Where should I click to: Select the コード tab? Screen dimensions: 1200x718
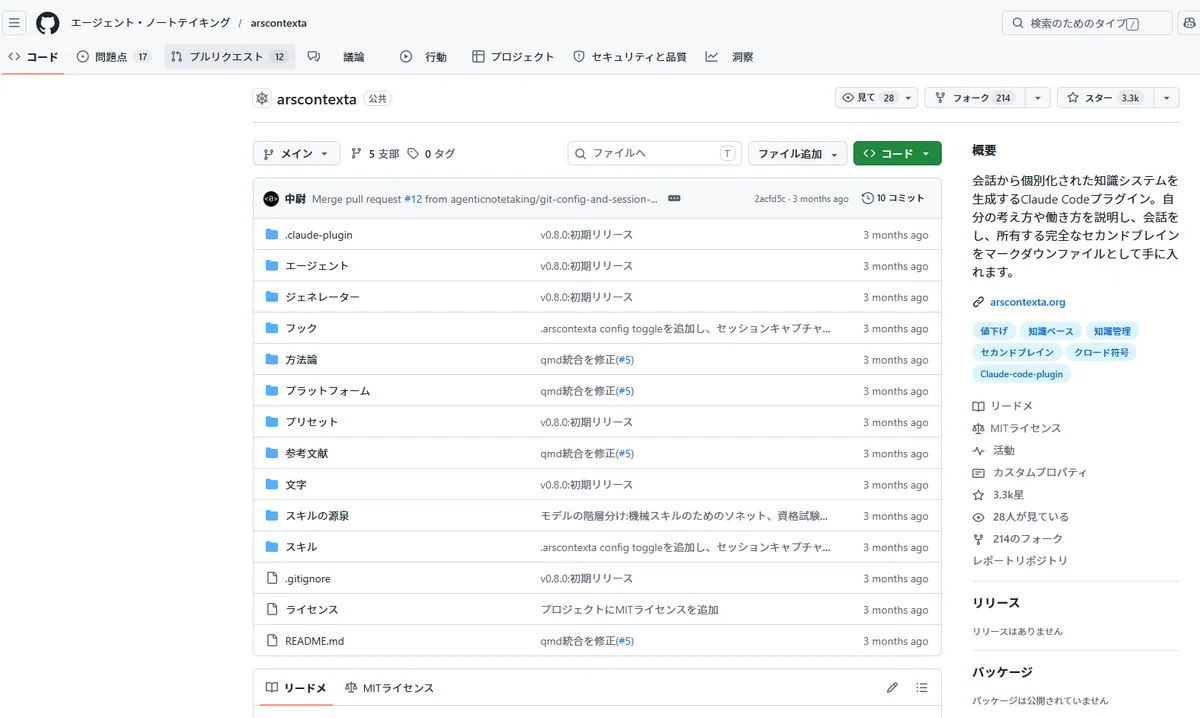[33, 57]
